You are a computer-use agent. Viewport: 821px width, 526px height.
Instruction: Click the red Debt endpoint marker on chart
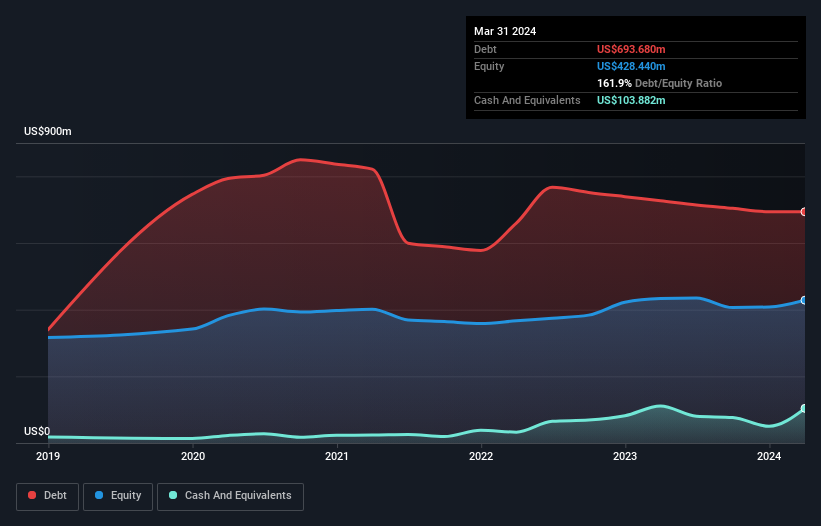(803, 212)
